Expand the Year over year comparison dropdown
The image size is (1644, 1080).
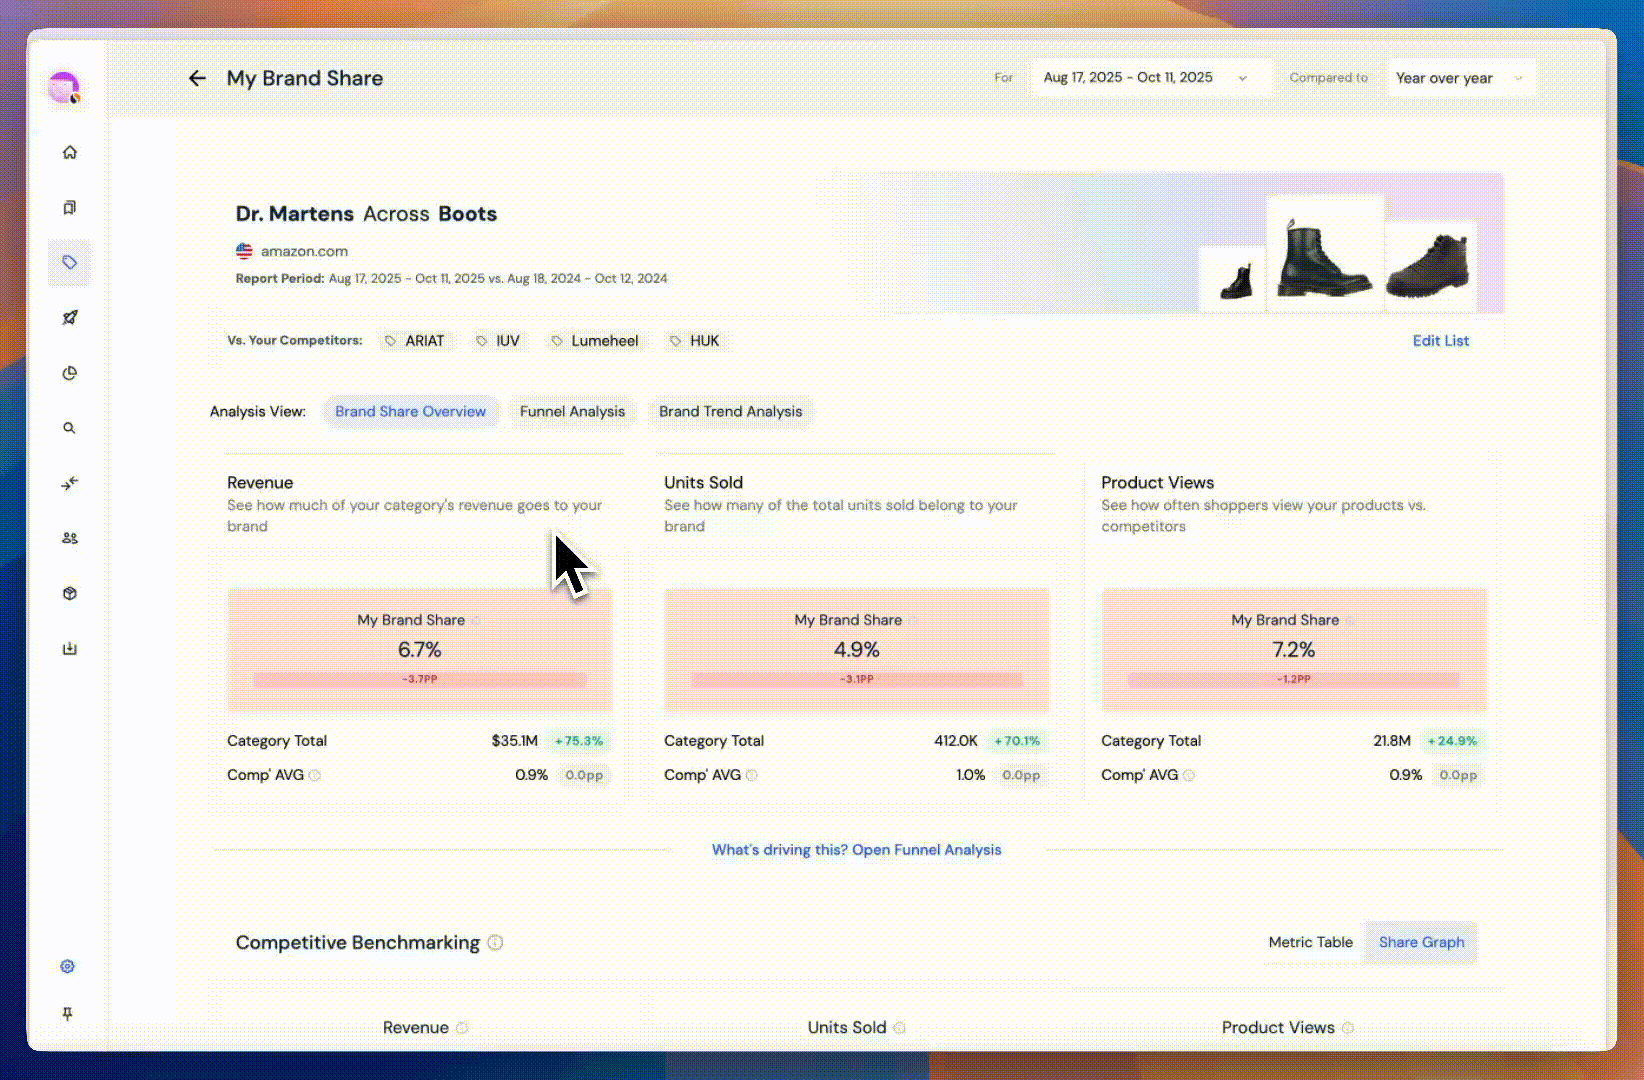(1459, 78)
